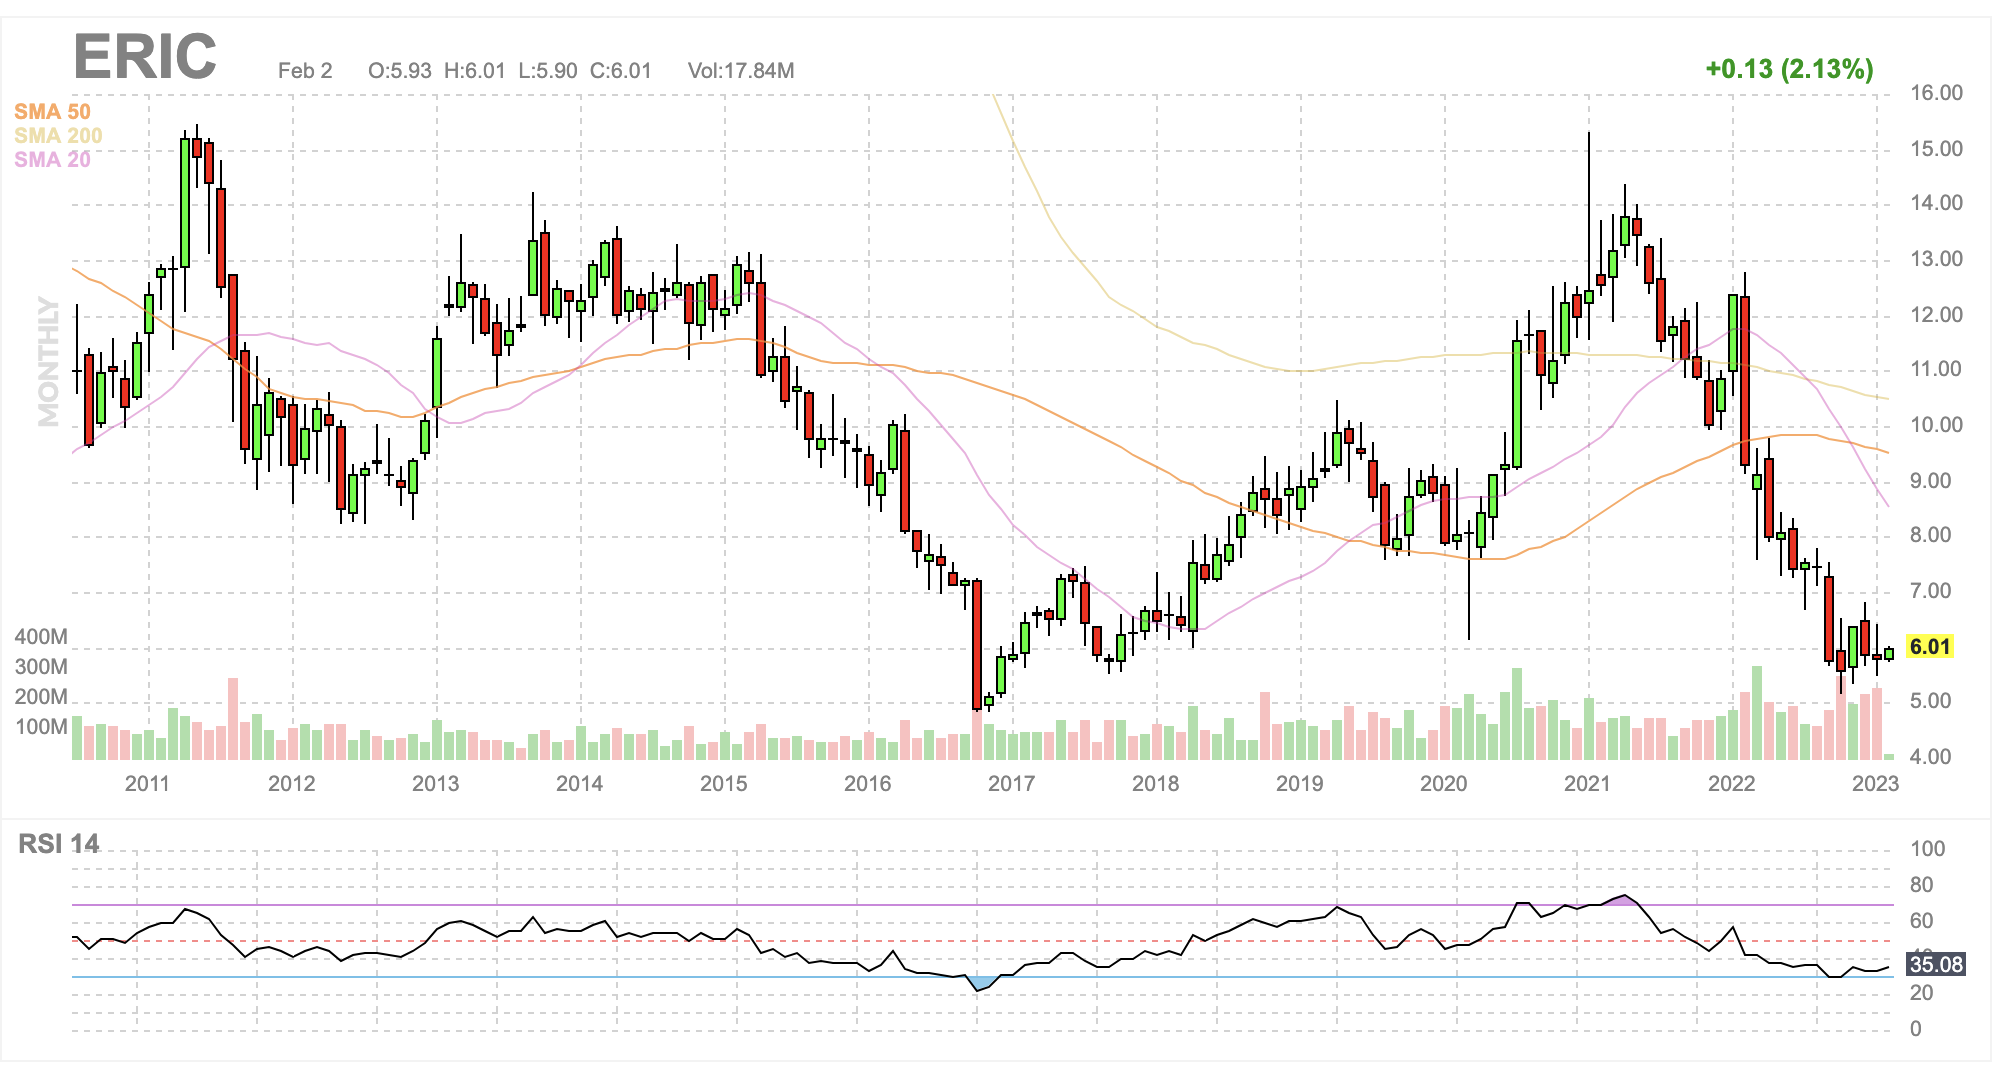Click the 2016 year label on axis
Screen dimensions: 1996x1068
point(867,783)
